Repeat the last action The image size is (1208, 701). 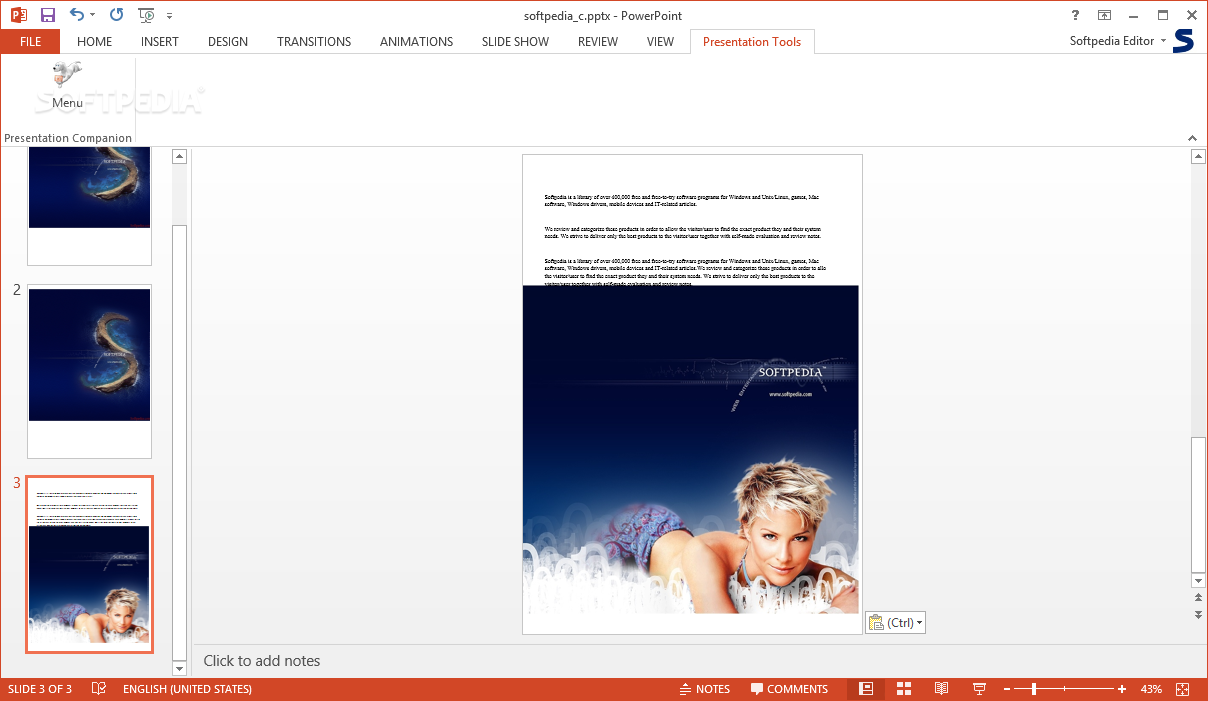117,15
